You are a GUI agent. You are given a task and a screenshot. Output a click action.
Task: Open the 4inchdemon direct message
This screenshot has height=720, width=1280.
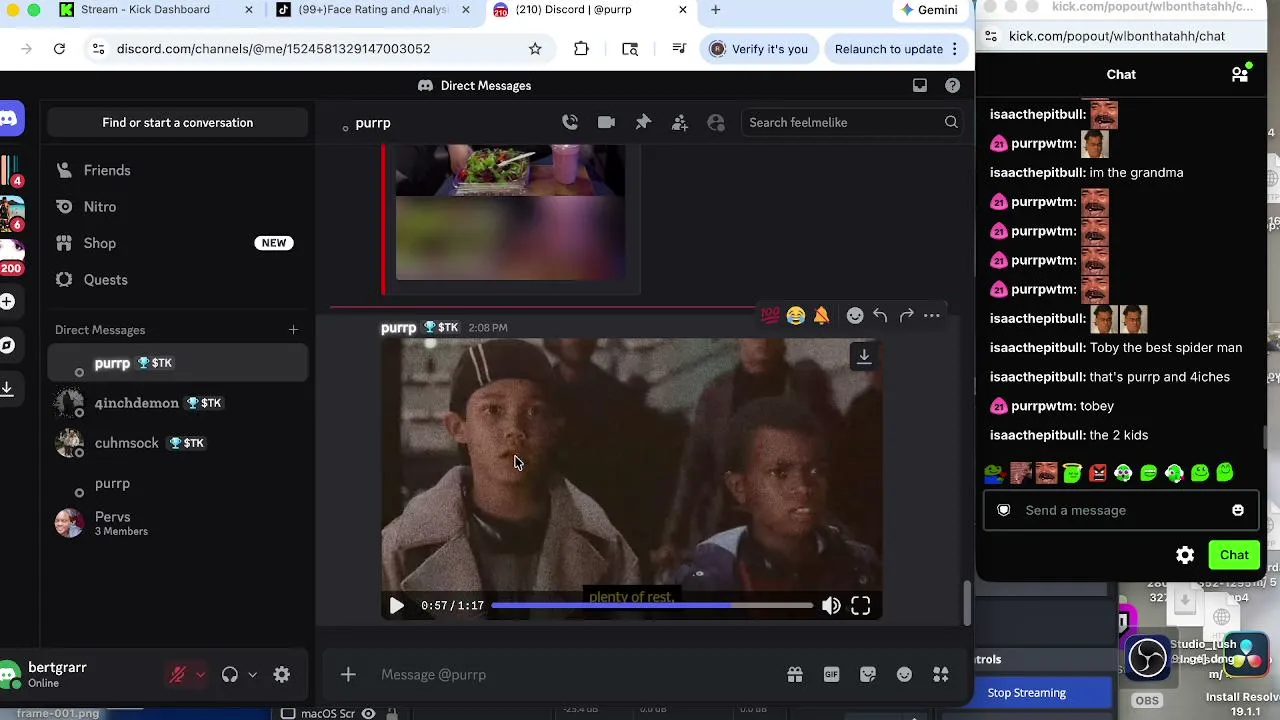pyautogui.click(x=178, y=403)
